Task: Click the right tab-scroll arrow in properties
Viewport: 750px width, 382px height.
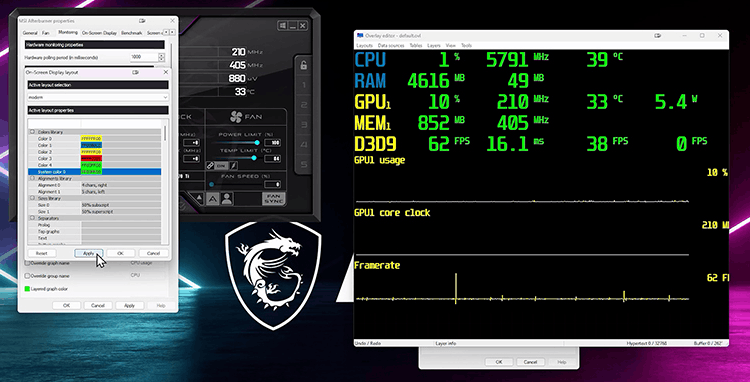Action: [172, 33]
